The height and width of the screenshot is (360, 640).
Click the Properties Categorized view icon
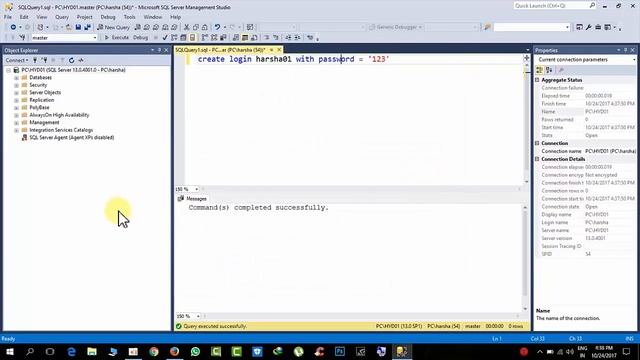pyautogui.click(x=540, y=70)
